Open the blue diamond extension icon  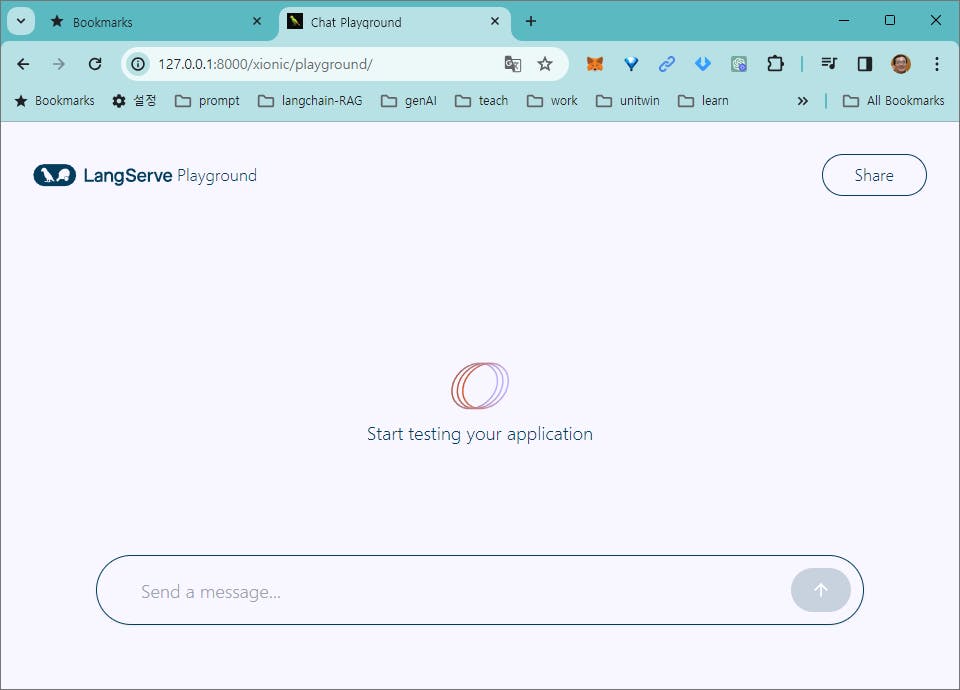(x=631, y=64)
